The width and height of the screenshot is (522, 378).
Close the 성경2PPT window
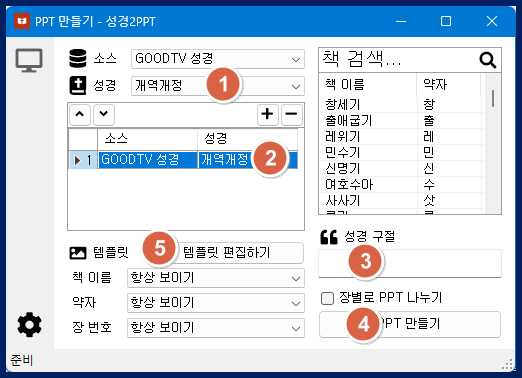click(x=492, y=21)
